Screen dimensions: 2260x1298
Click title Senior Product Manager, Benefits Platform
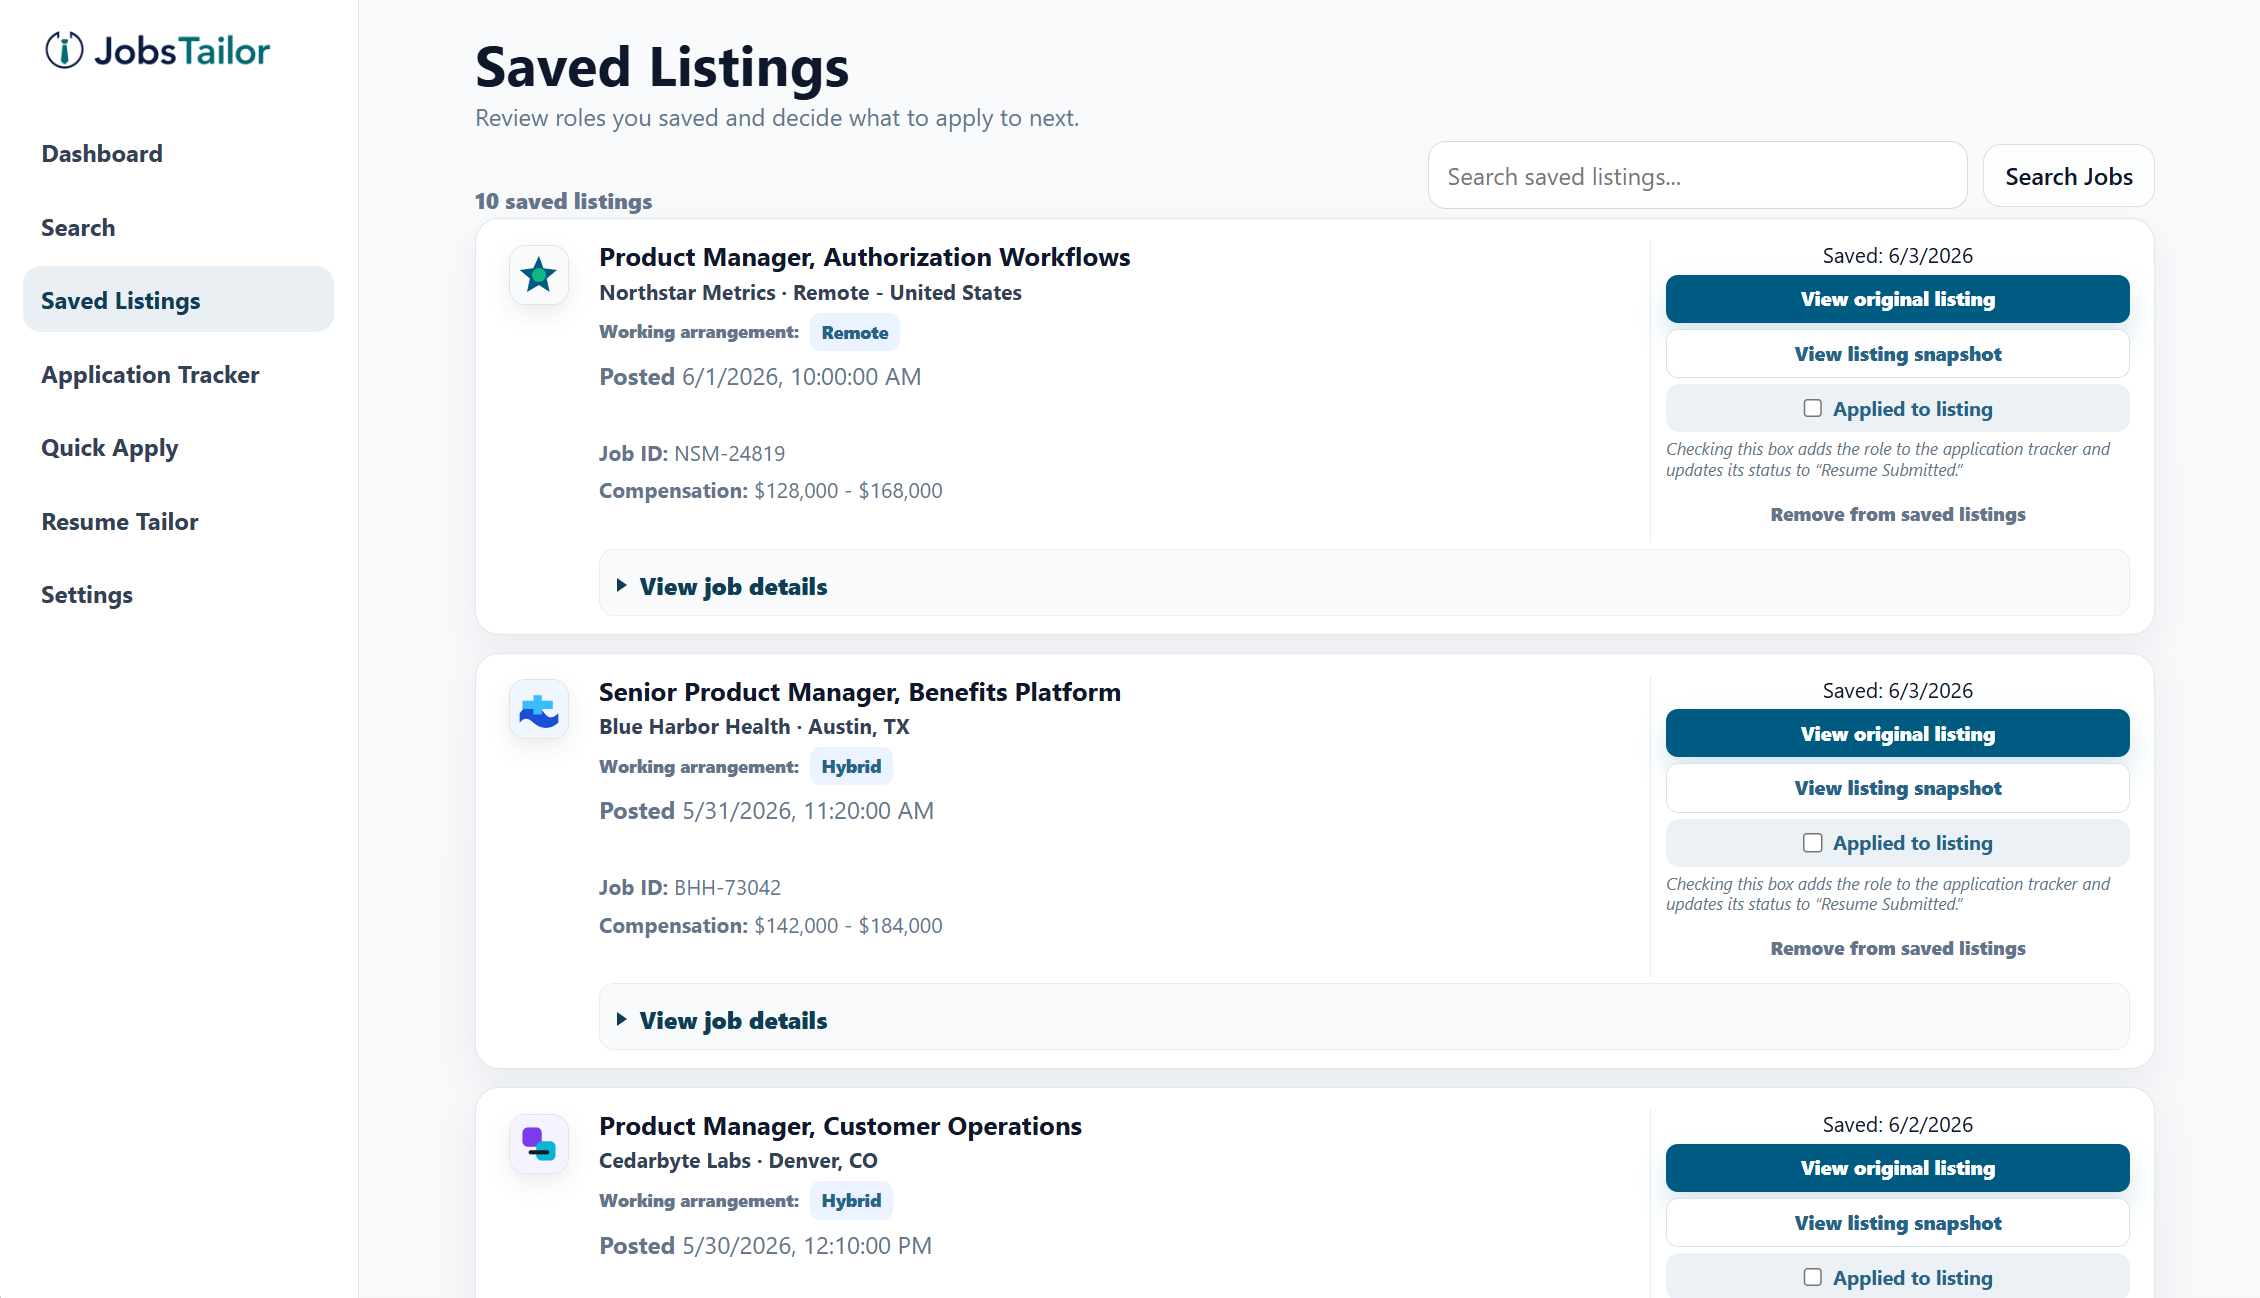[x=860, y=692]
